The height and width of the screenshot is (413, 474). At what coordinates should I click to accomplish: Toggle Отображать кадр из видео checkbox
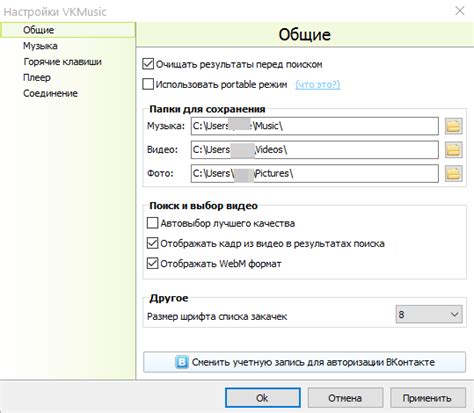pyautogui.click(x=152, y=243)
